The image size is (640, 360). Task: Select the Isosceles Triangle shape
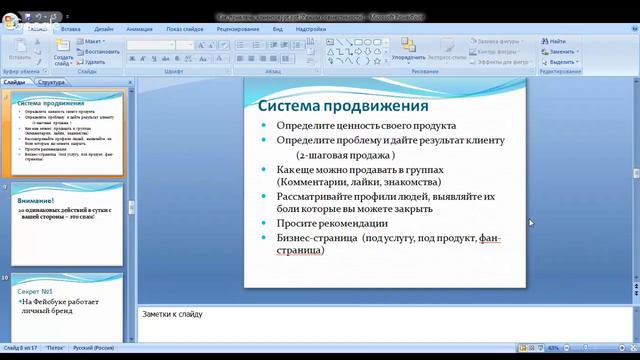coord(330,52)
